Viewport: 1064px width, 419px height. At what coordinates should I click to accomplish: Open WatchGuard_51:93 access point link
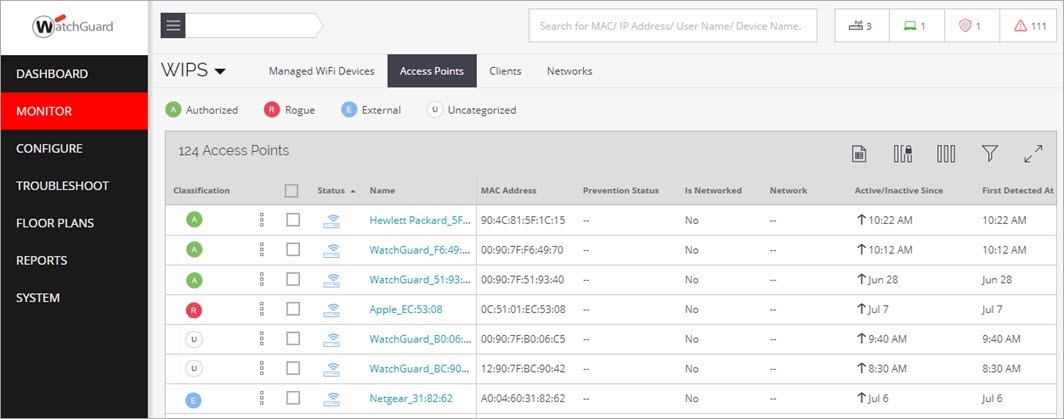pyautogui.click(x=420, y=280)
